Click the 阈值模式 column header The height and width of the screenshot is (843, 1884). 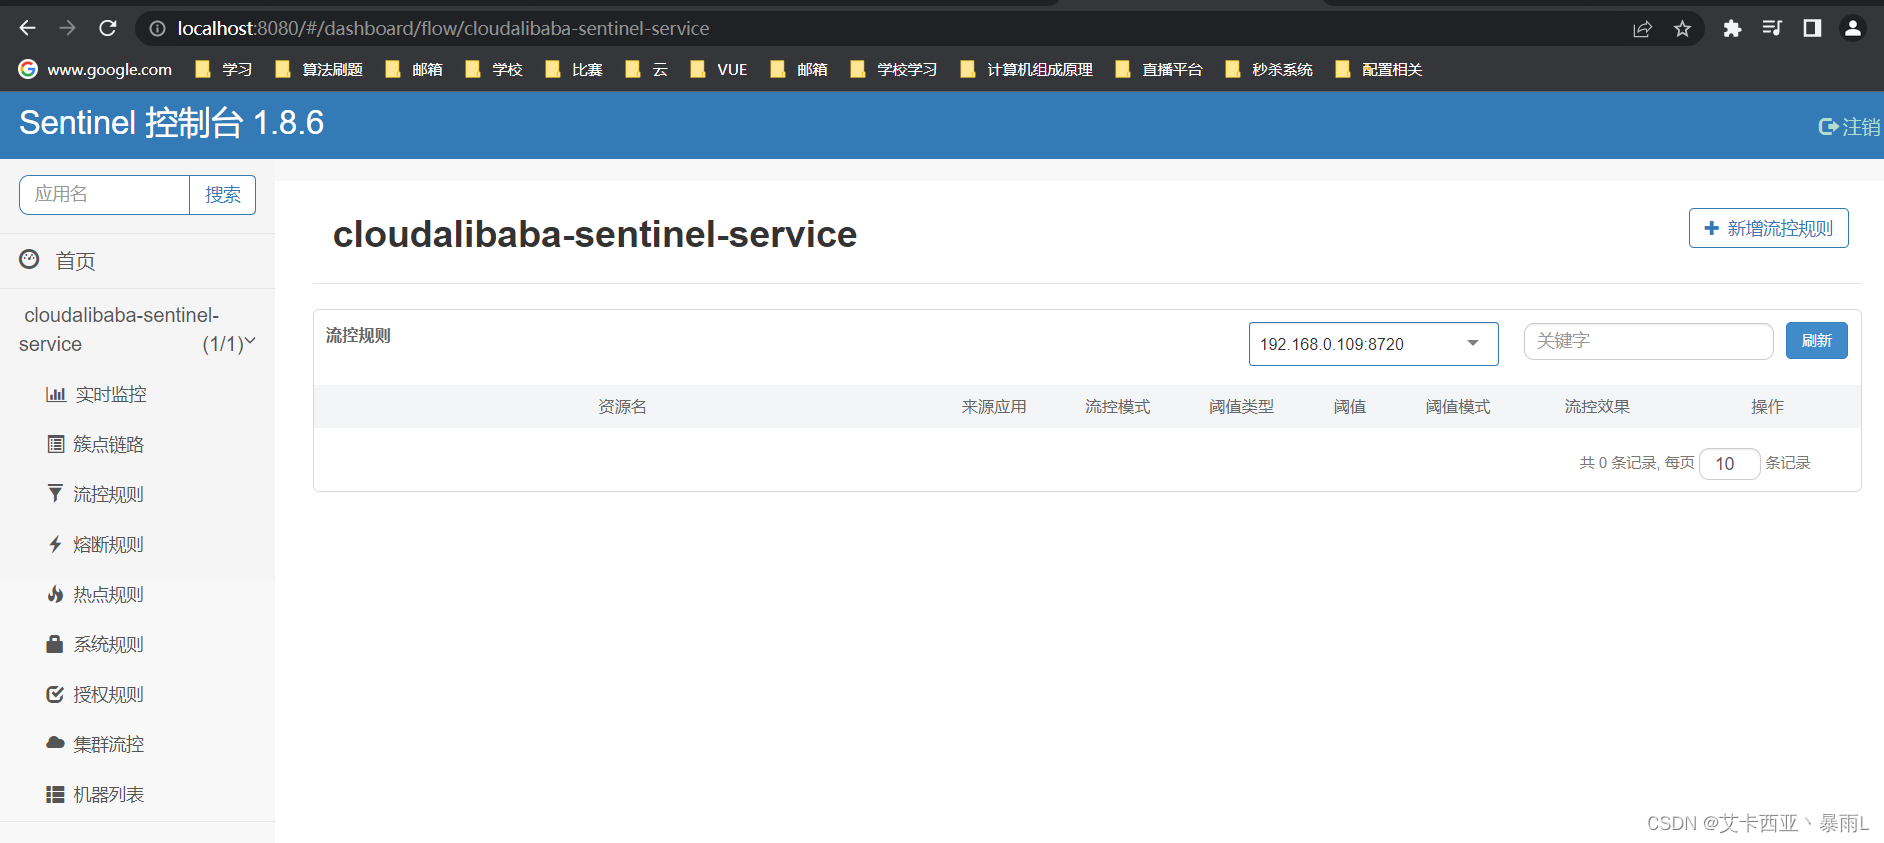coord(1458,407)
